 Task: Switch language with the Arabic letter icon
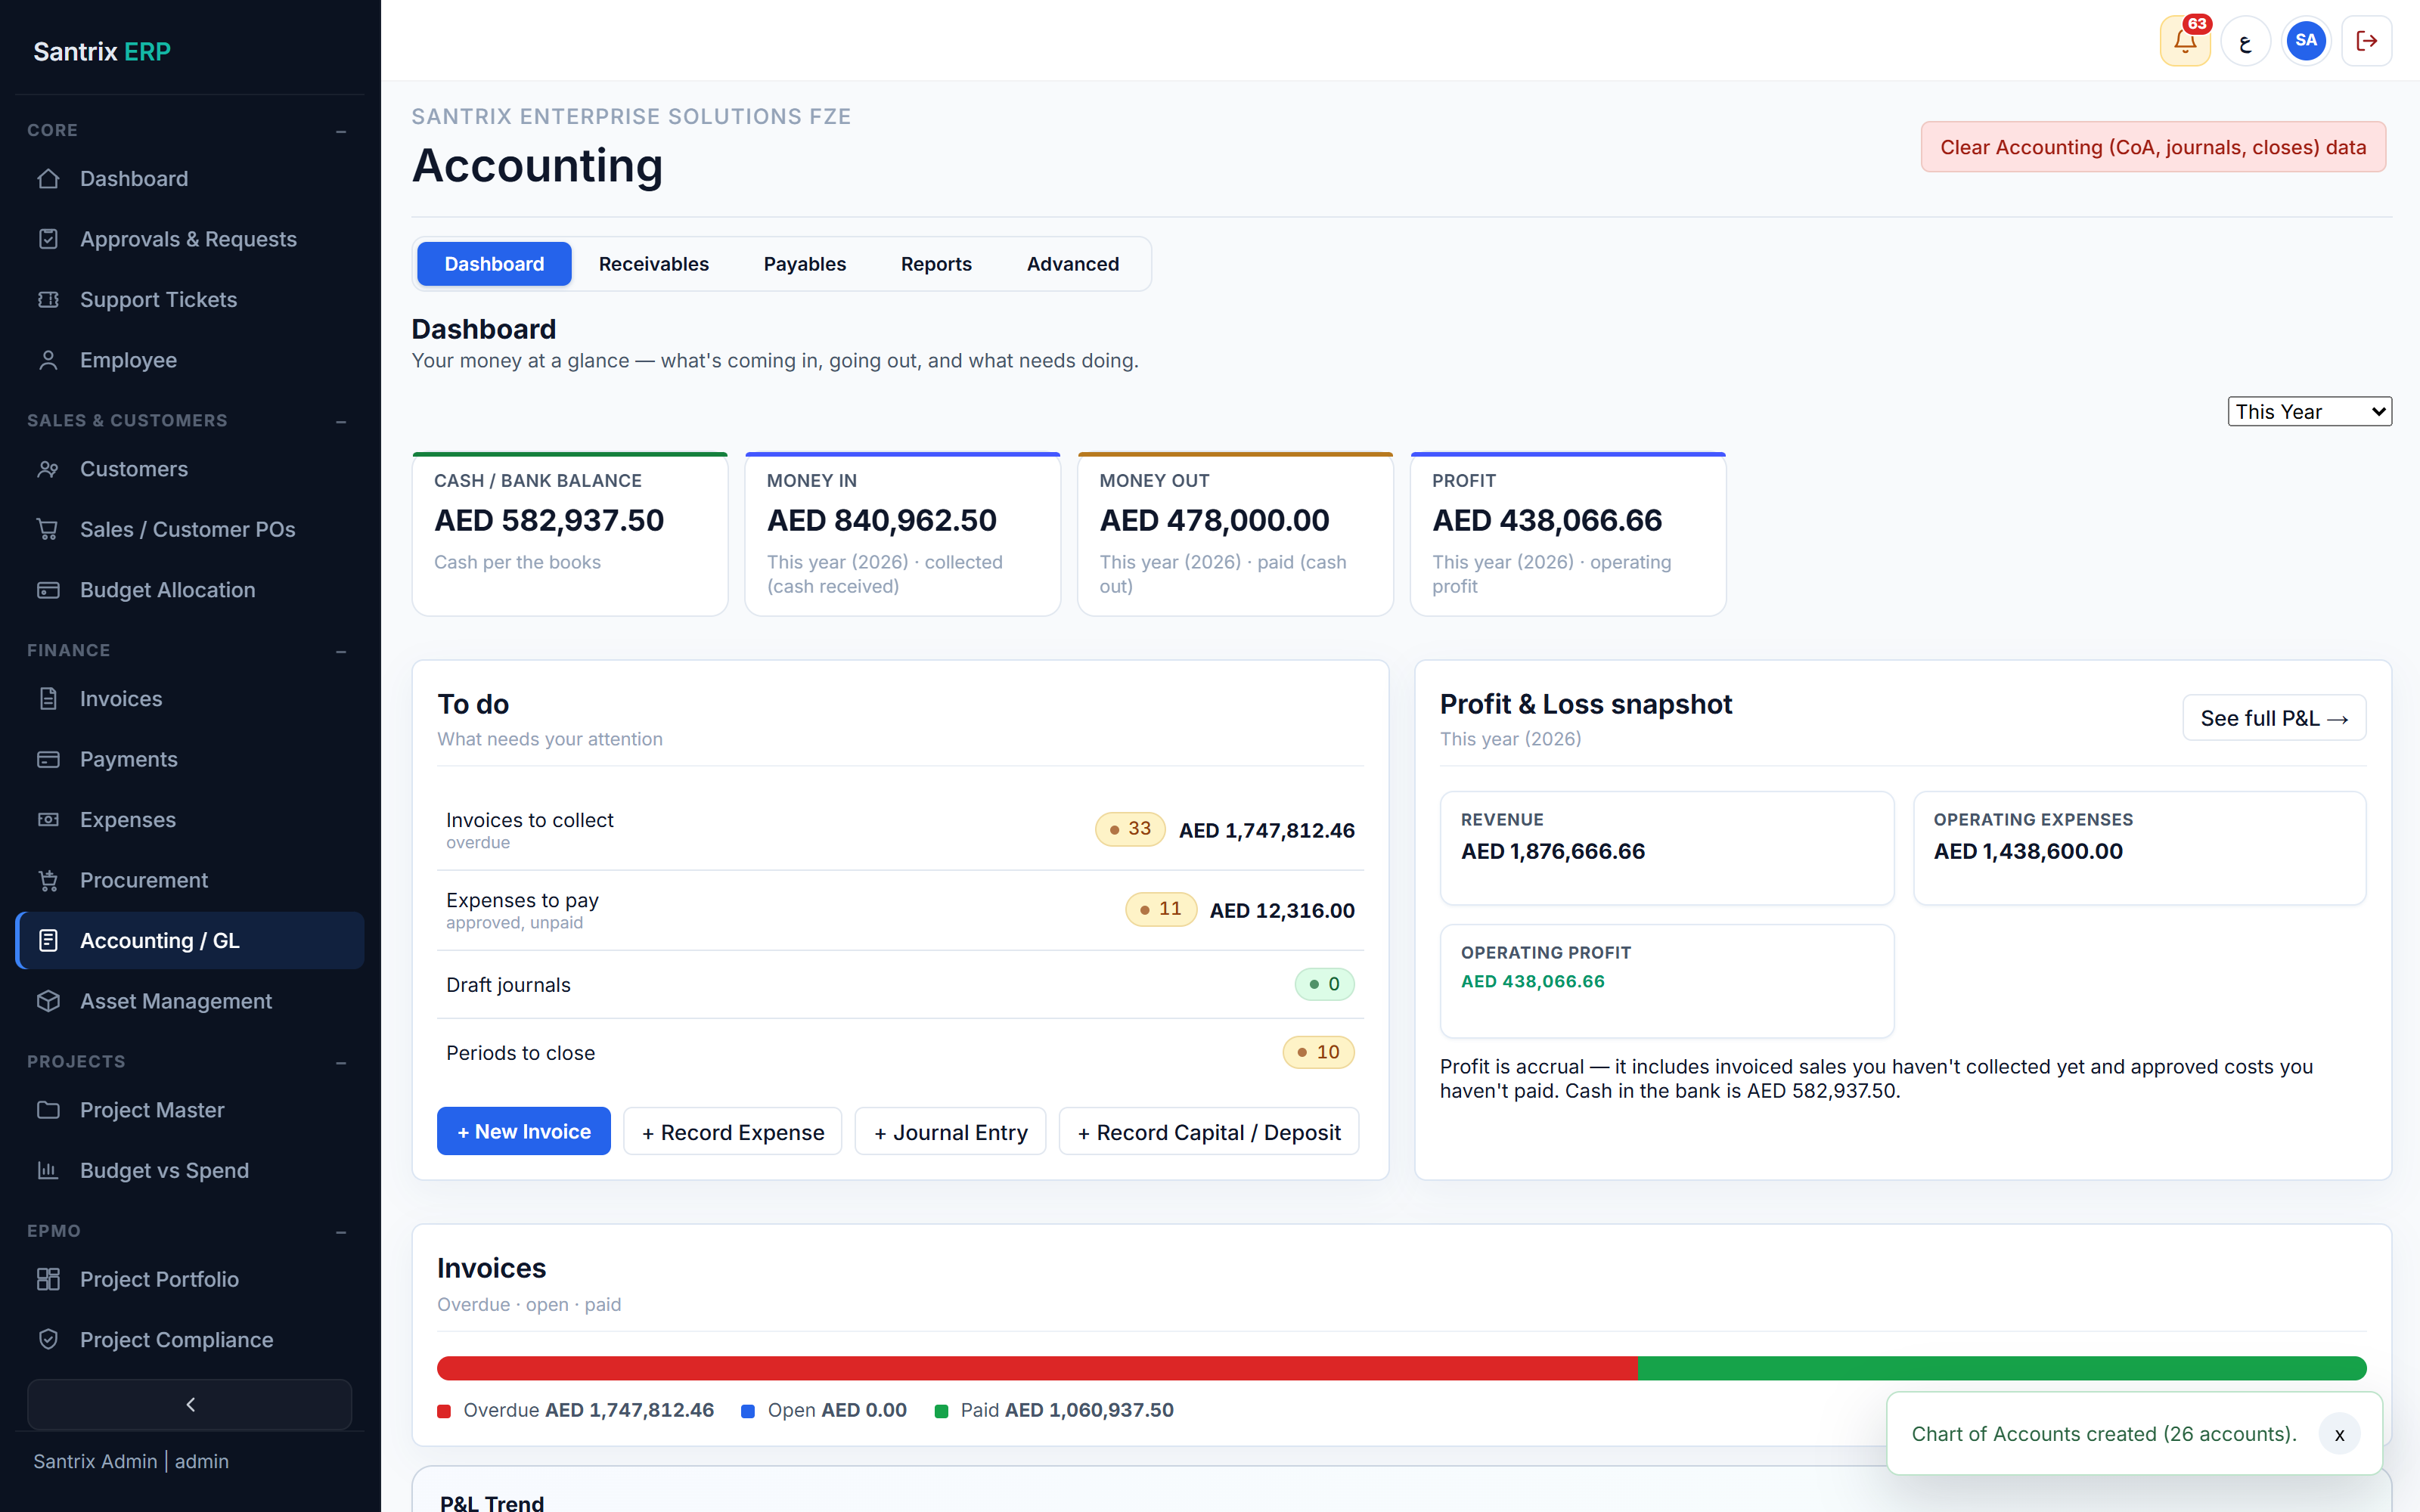[x=2246, y=41]
